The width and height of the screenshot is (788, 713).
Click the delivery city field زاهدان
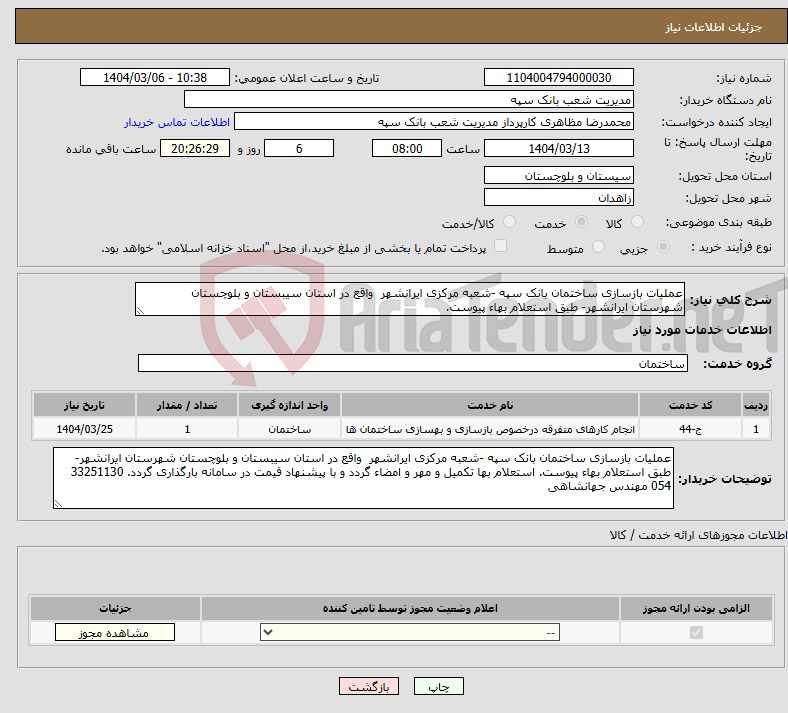(558, 197)
